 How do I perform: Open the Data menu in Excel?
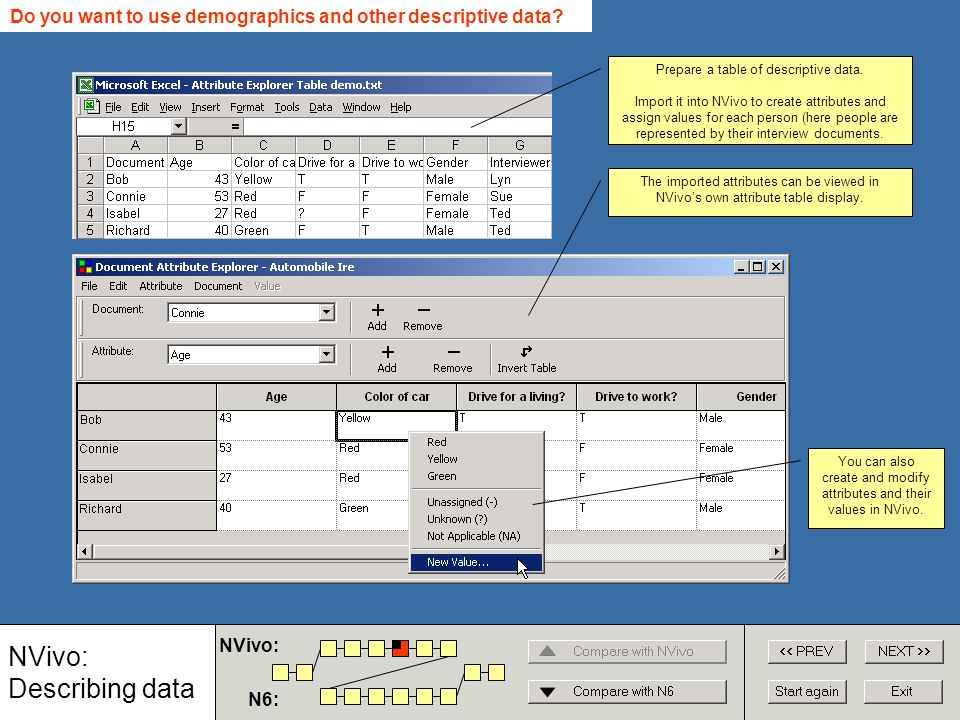tap(321, 107)
